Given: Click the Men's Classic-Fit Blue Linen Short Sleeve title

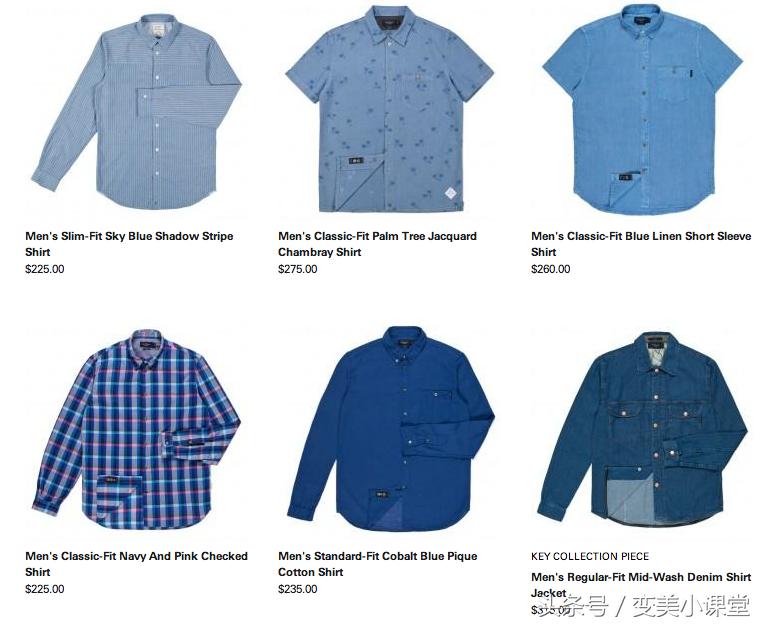Looking at the screenshot, I should click(641, 244).
